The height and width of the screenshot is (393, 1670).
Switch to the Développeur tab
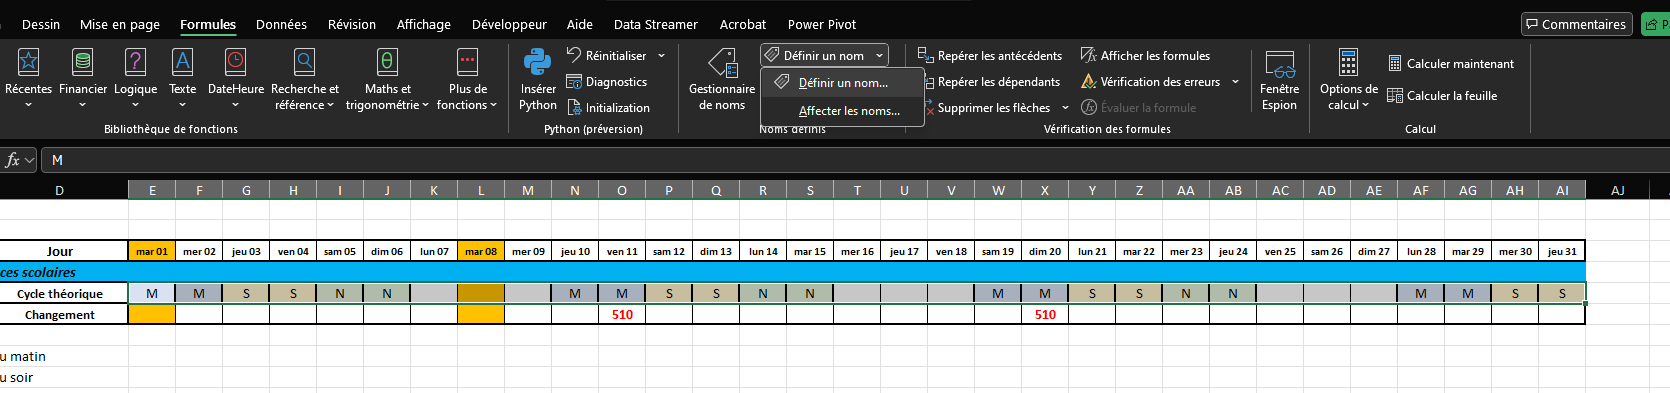point(509,24)
